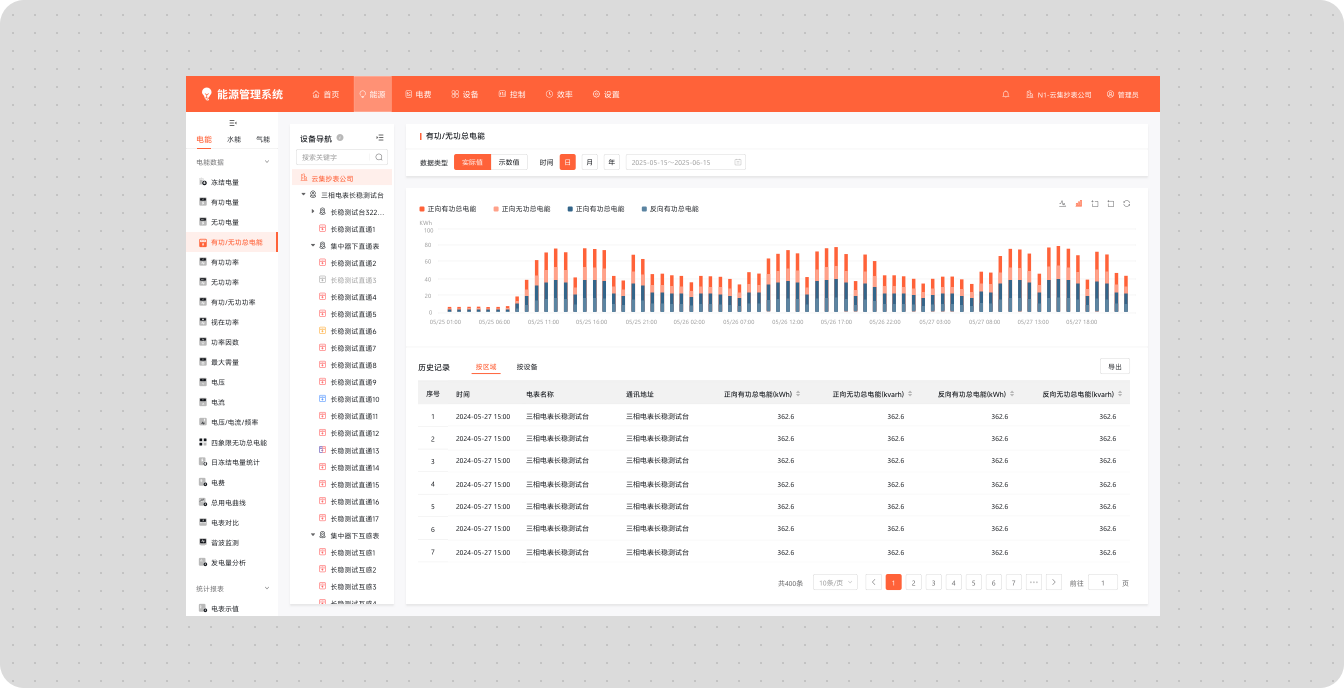
Task: Click the 导出 export button
Action: tap(1114, 367)
